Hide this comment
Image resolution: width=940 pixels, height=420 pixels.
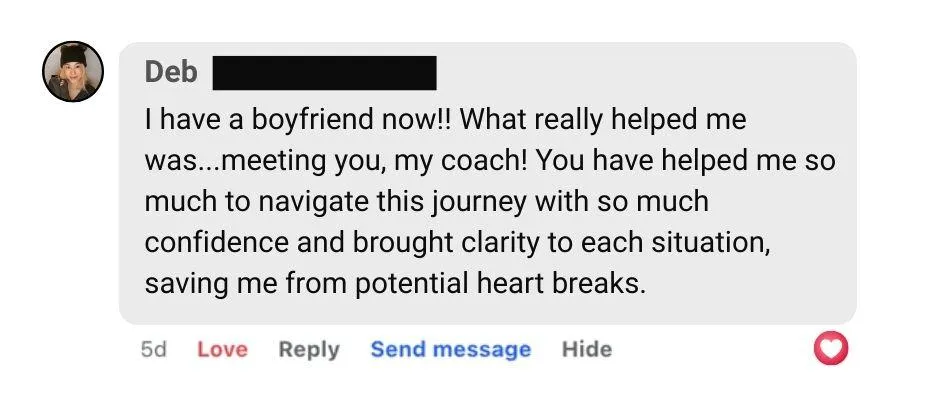pos(587,349)
